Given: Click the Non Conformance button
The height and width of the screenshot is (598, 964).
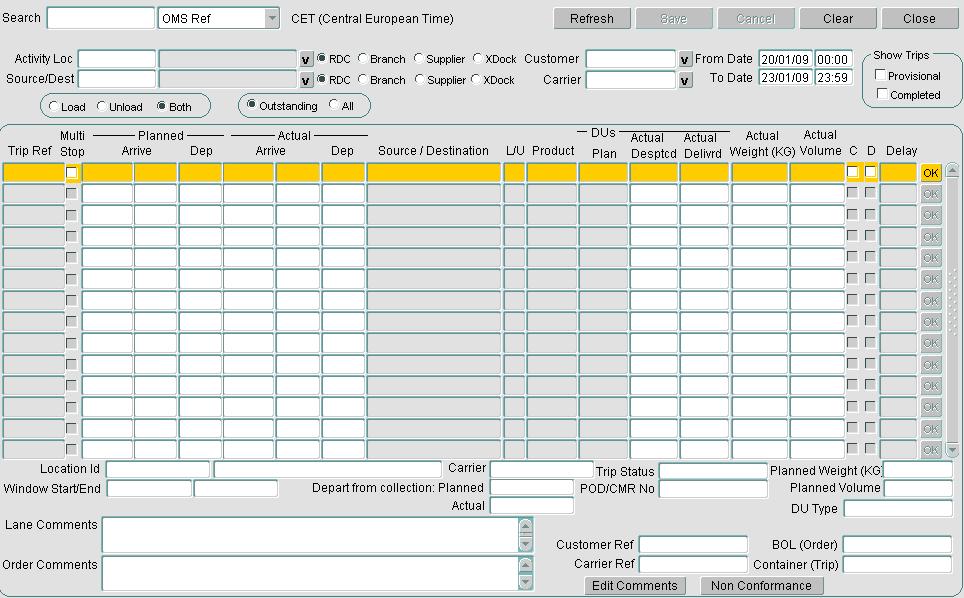Looking at the screenshot, I should [761, 586].
